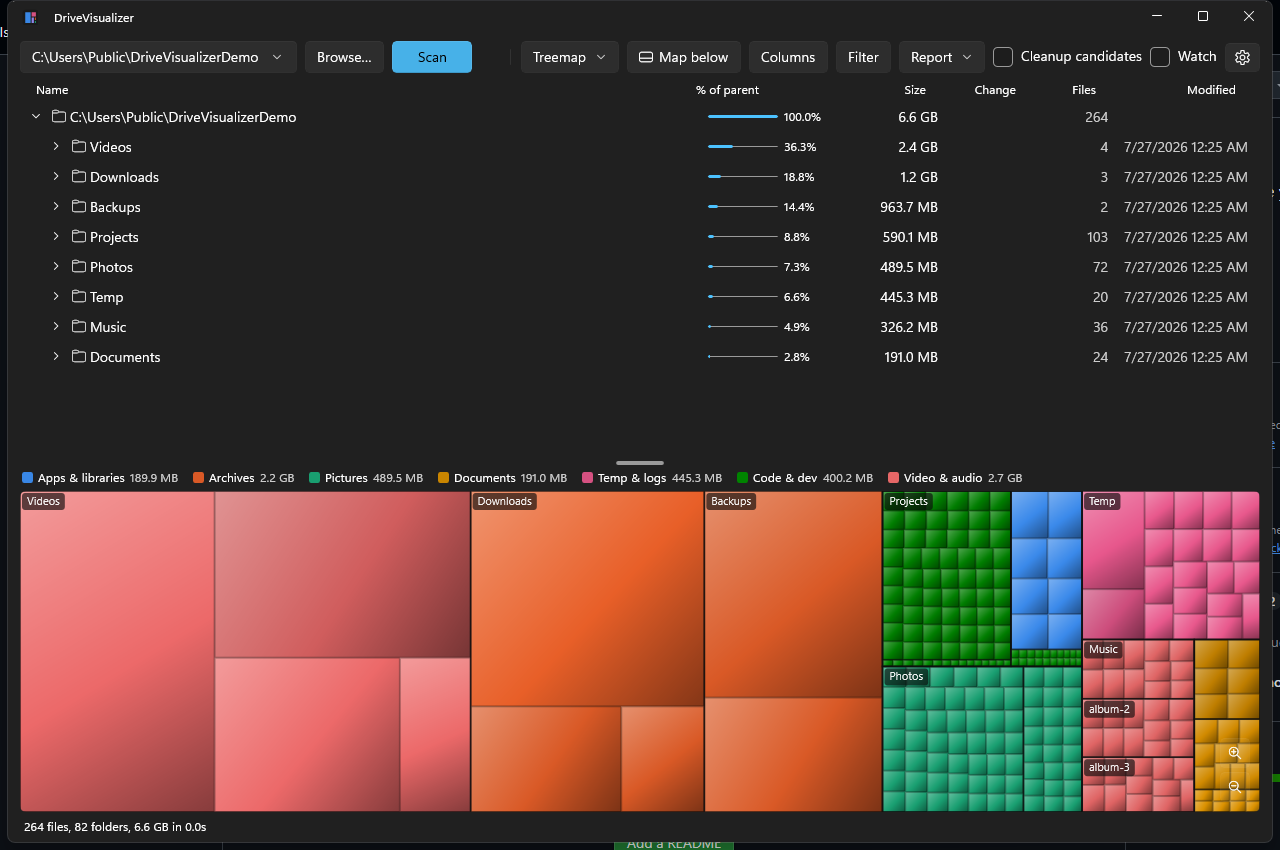Click the DriveVisualizer app logo icon
This screenshot has width=1280, height=850.
click(x=31, y=17)
